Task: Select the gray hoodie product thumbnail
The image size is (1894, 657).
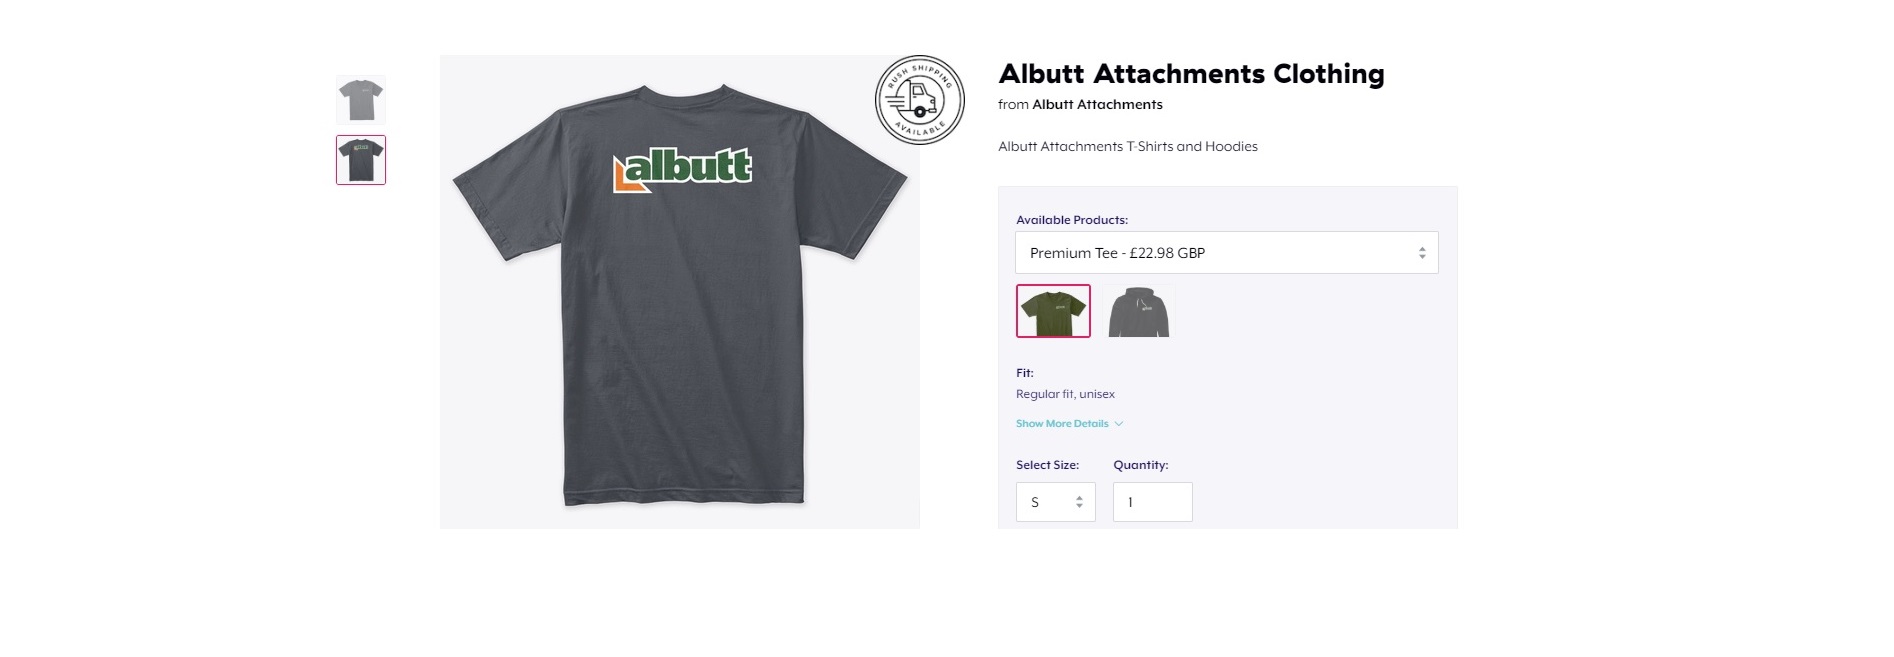Action: (x=1139, y=311)
